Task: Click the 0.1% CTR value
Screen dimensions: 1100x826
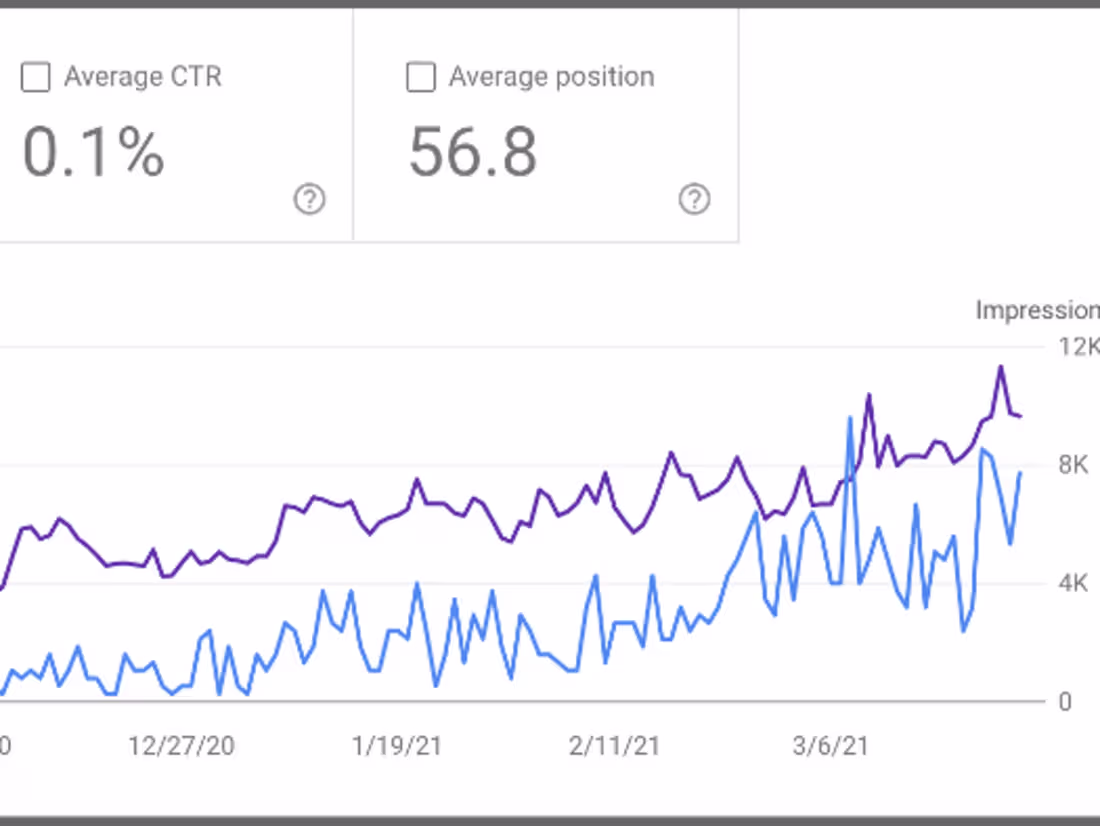Action: click(92, 152)
